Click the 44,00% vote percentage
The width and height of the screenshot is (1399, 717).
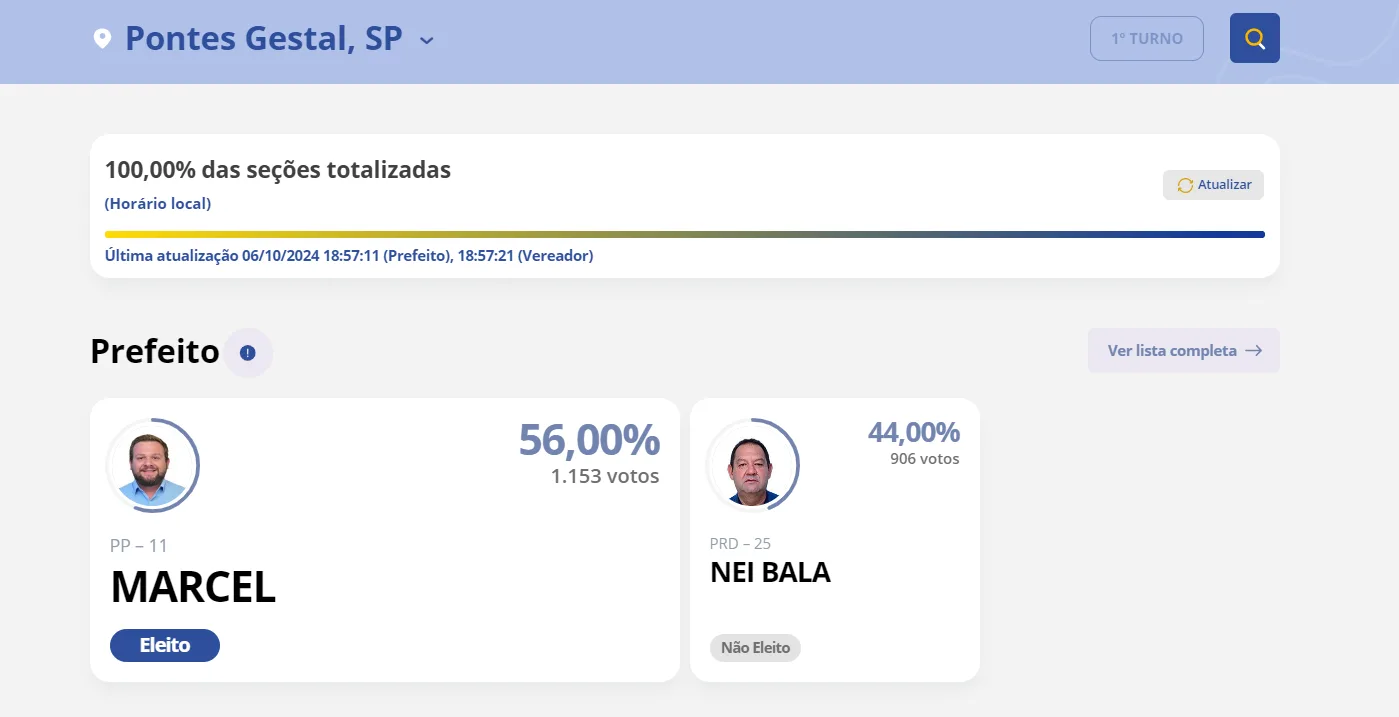pos(914,432)
